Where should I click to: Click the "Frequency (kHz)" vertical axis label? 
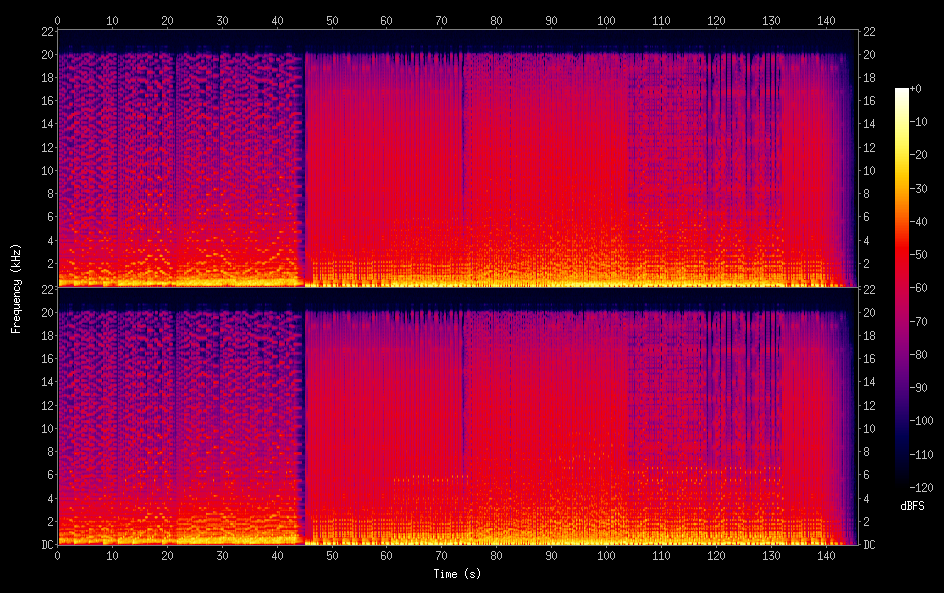16,287
